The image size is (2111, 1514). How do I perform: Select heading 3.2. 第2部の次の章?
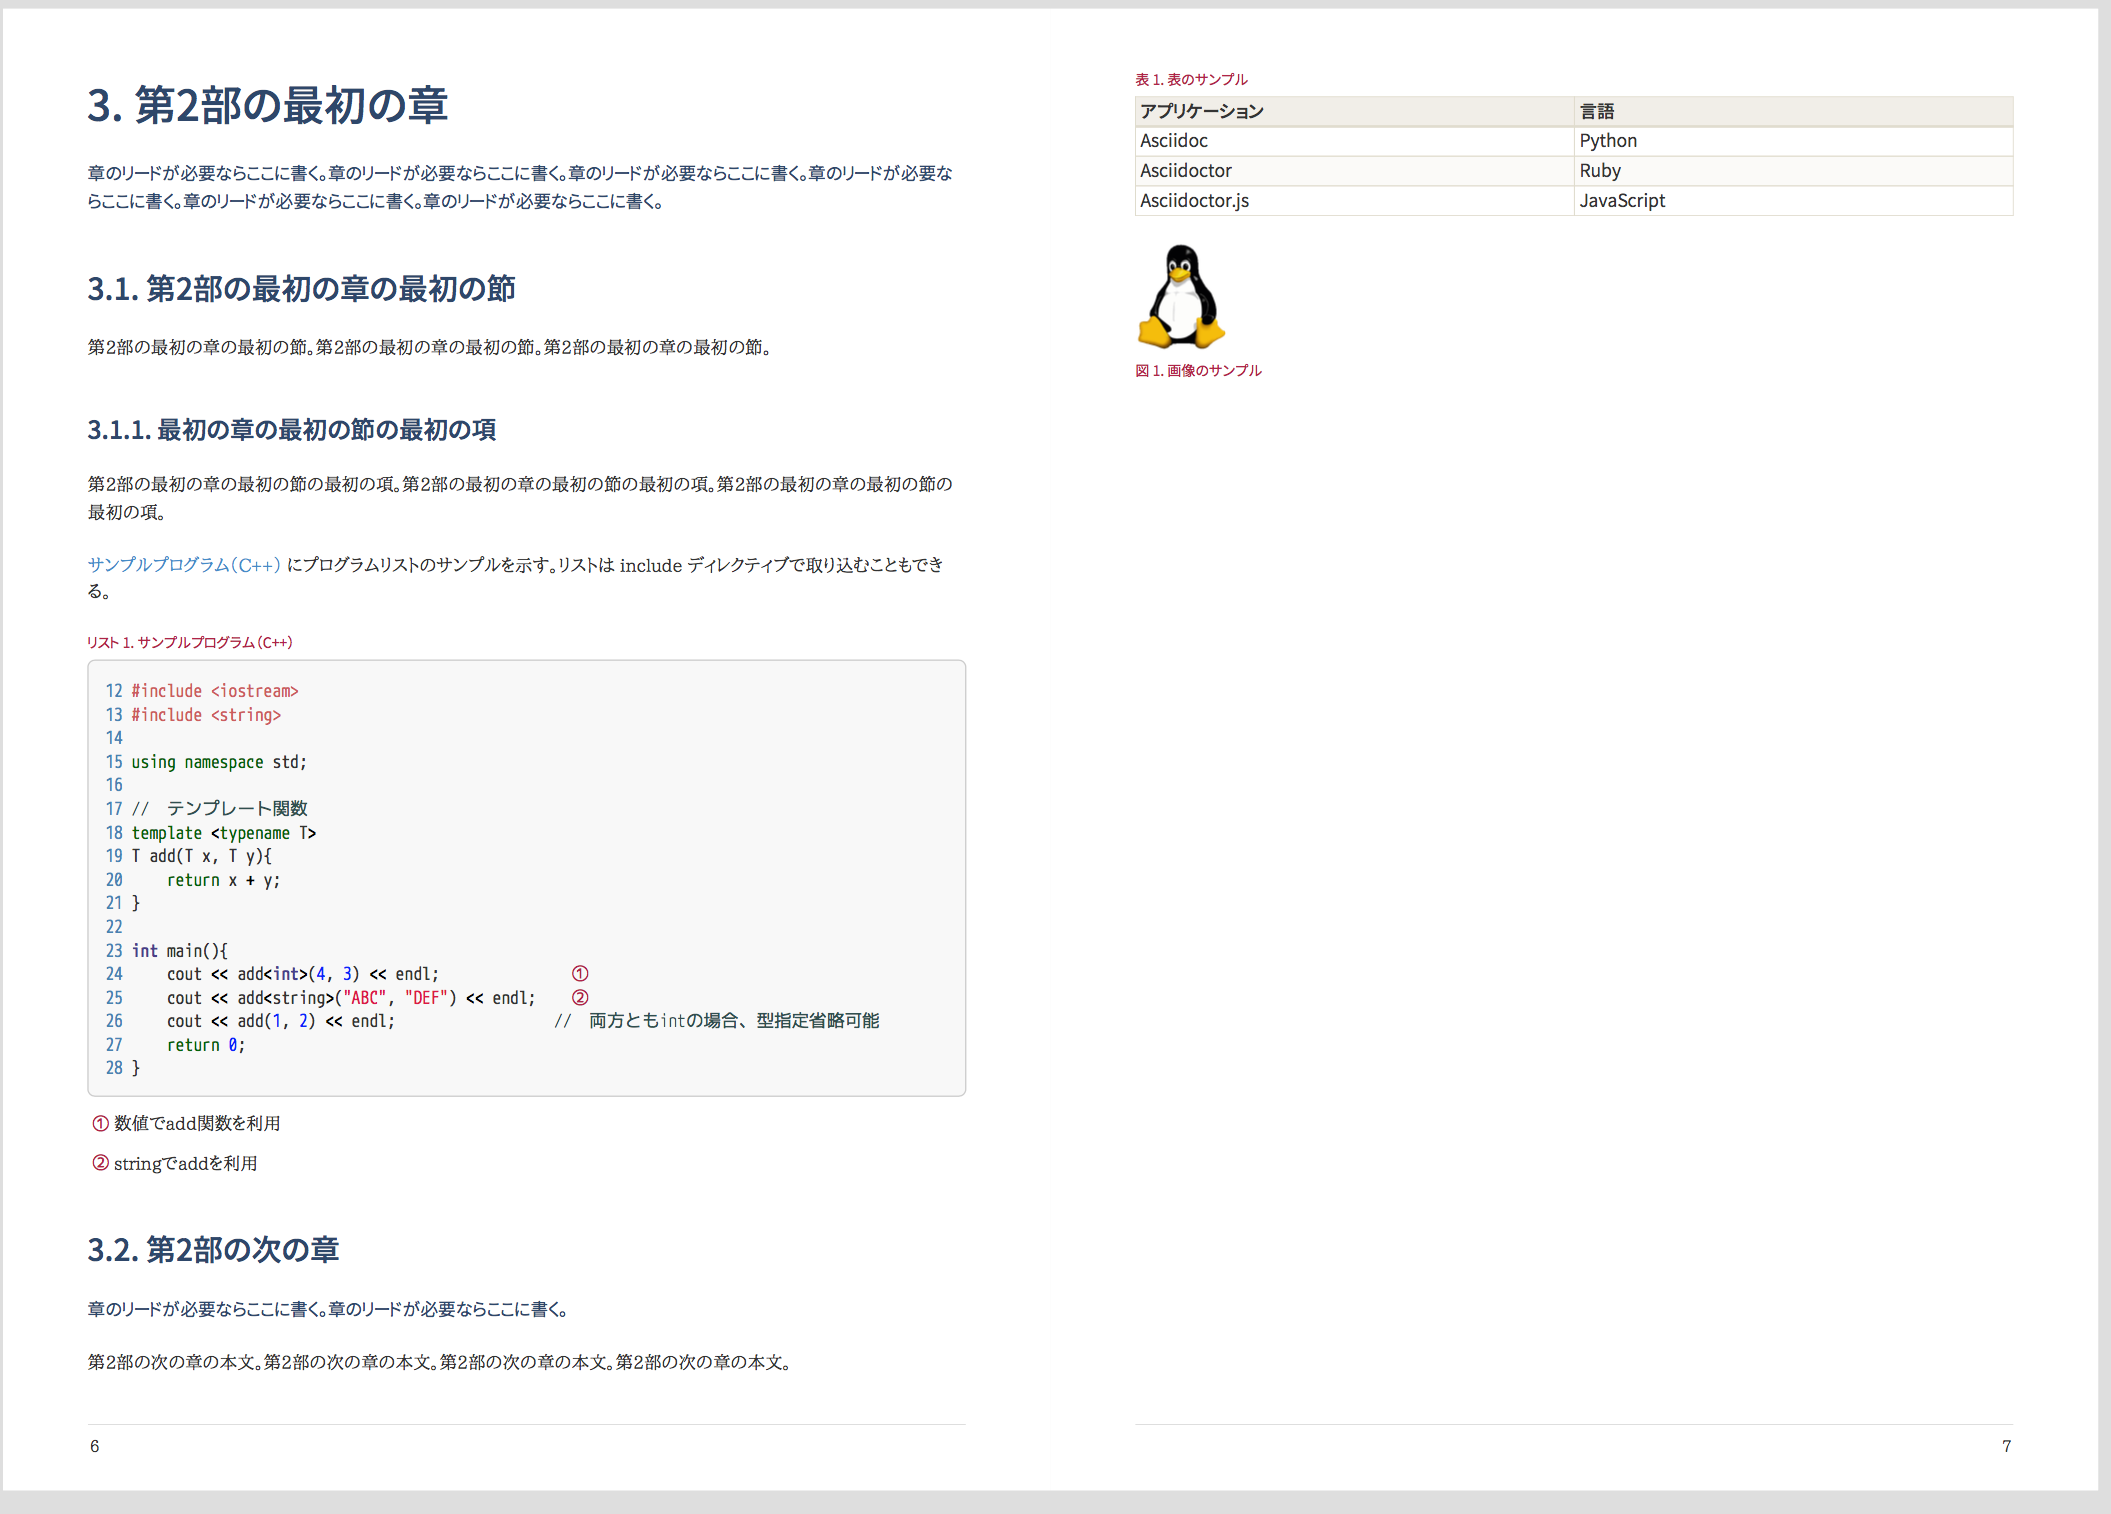click(213, 1250)
